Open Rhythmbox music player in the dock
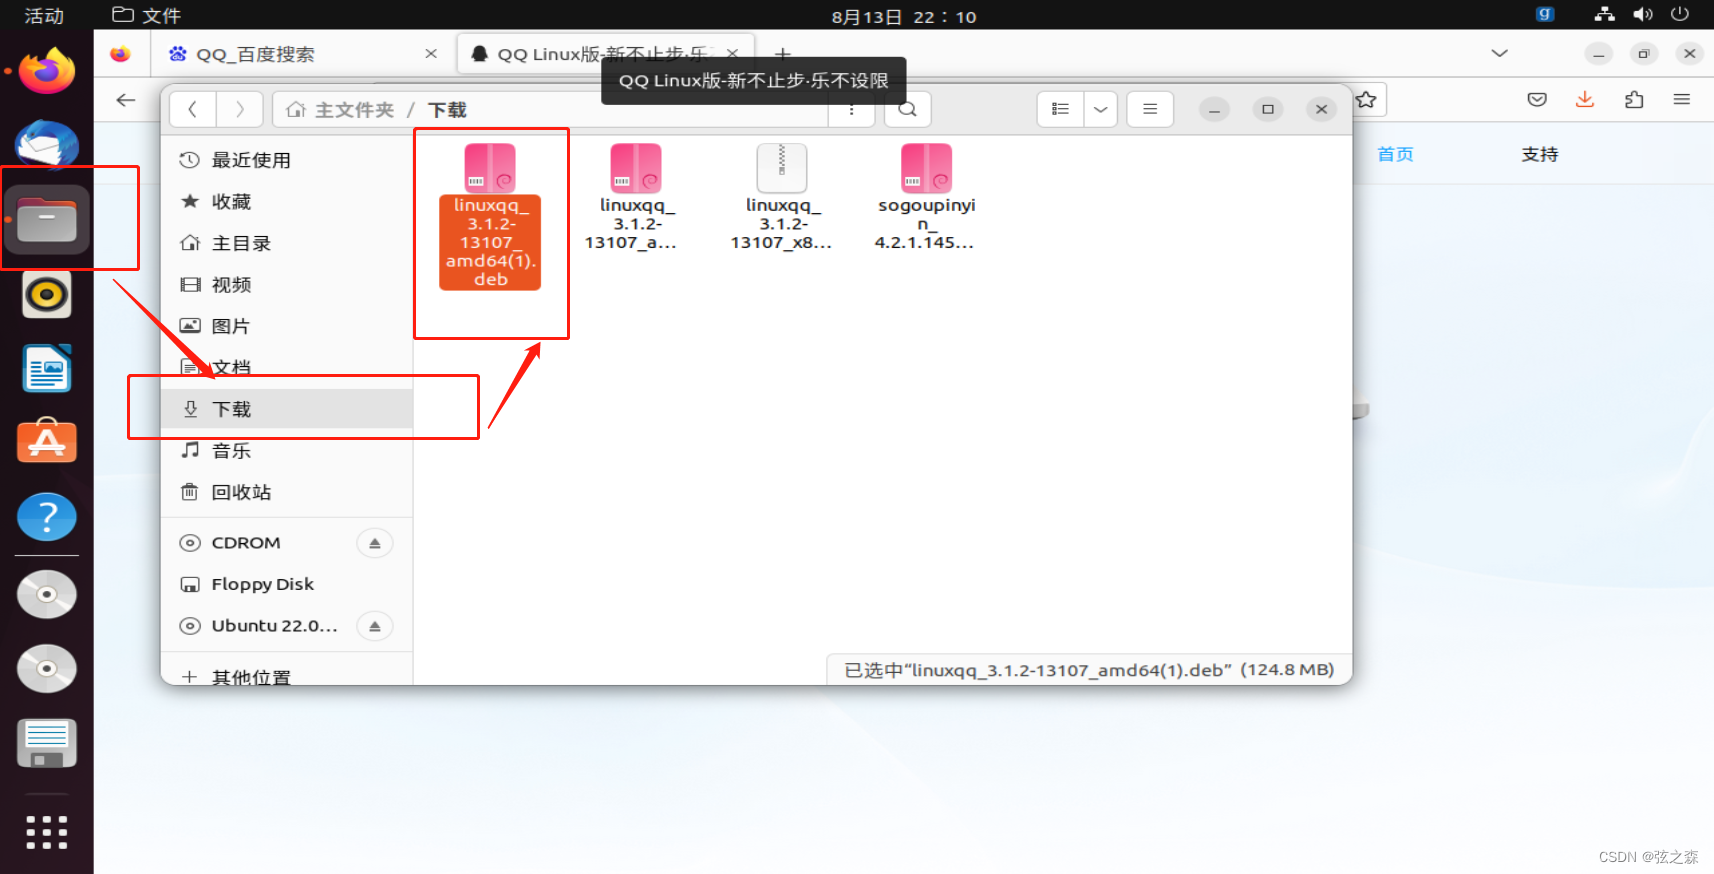This screenshot has width=1714, height=874. point(46,295)
